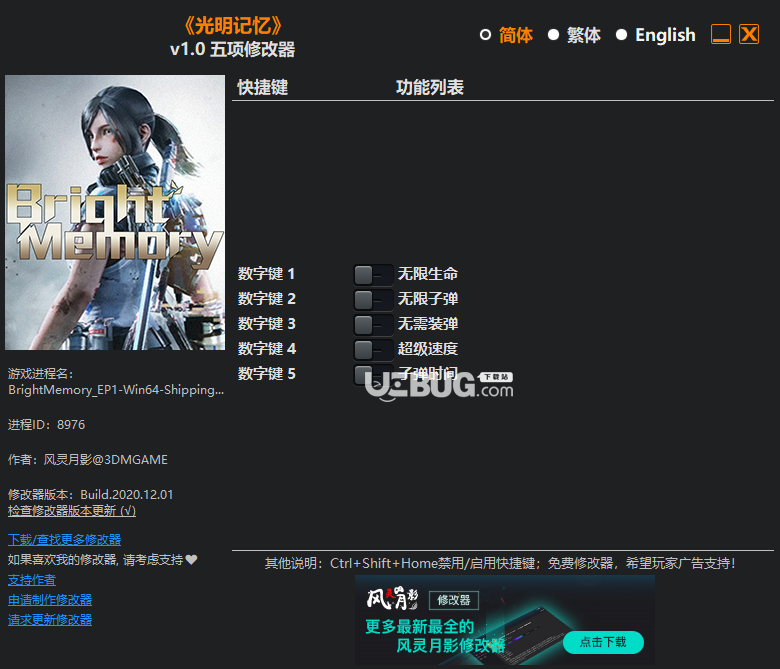The width and height of the screenshot is (780, 669).
Task: Close the trainer with orange X
Action: click(x=749, y=34)
